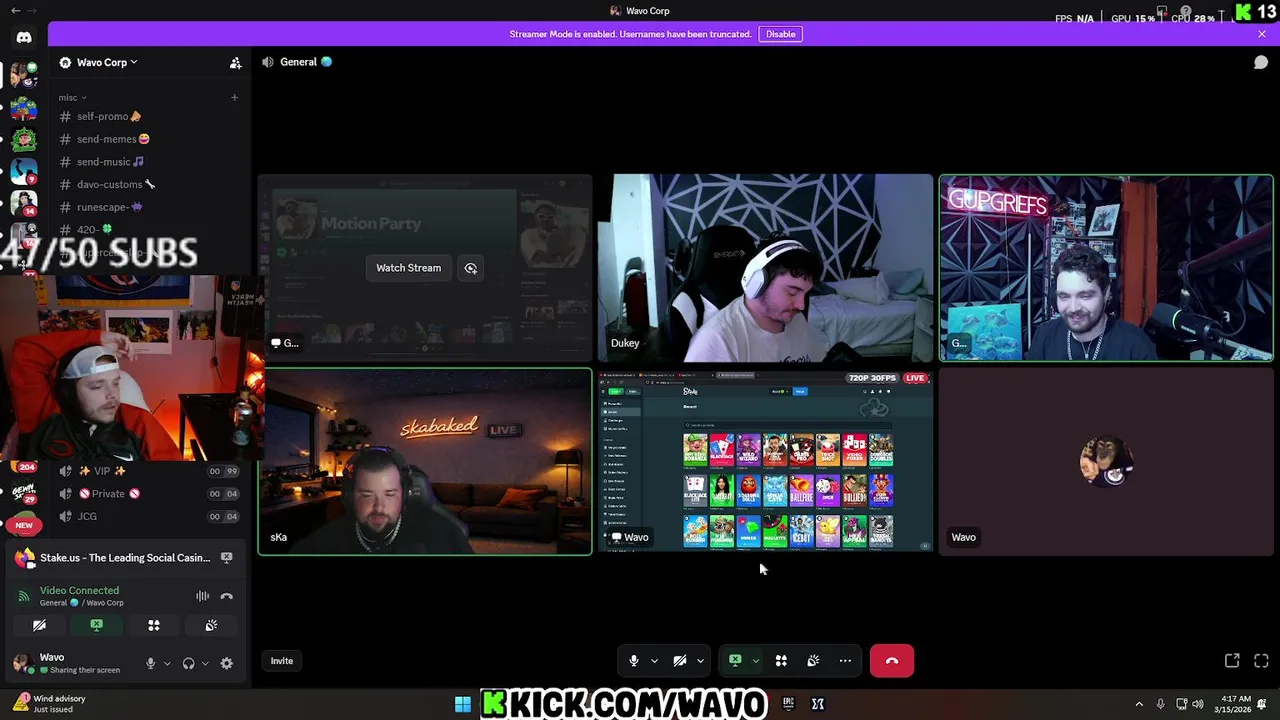This screenshot has height=720, width=1280.
Task: Open screen share options arrow in call bar
Action: click(755, 661)
